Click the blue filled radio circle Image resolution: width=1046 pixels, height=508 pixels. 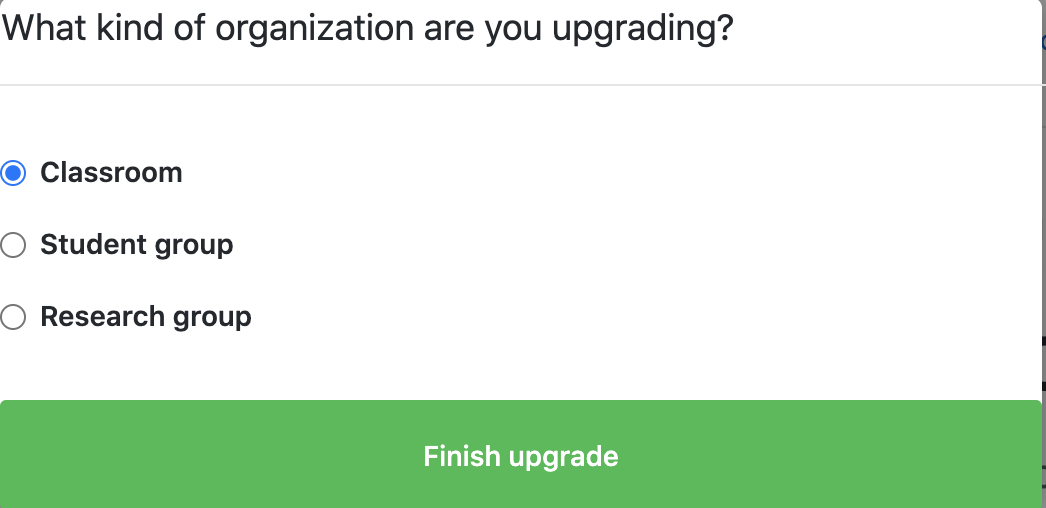pos(13,173)
